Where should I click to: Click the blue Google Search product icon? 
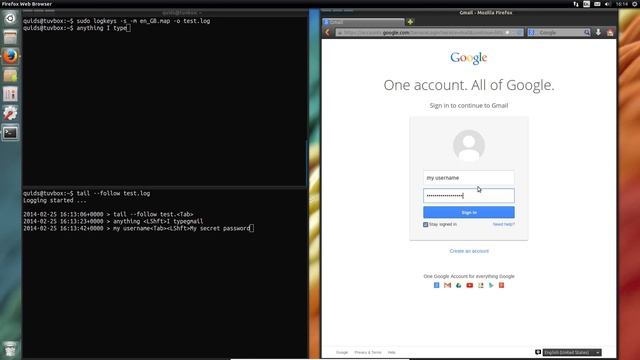pyautogui.click(x=436, y=285)
